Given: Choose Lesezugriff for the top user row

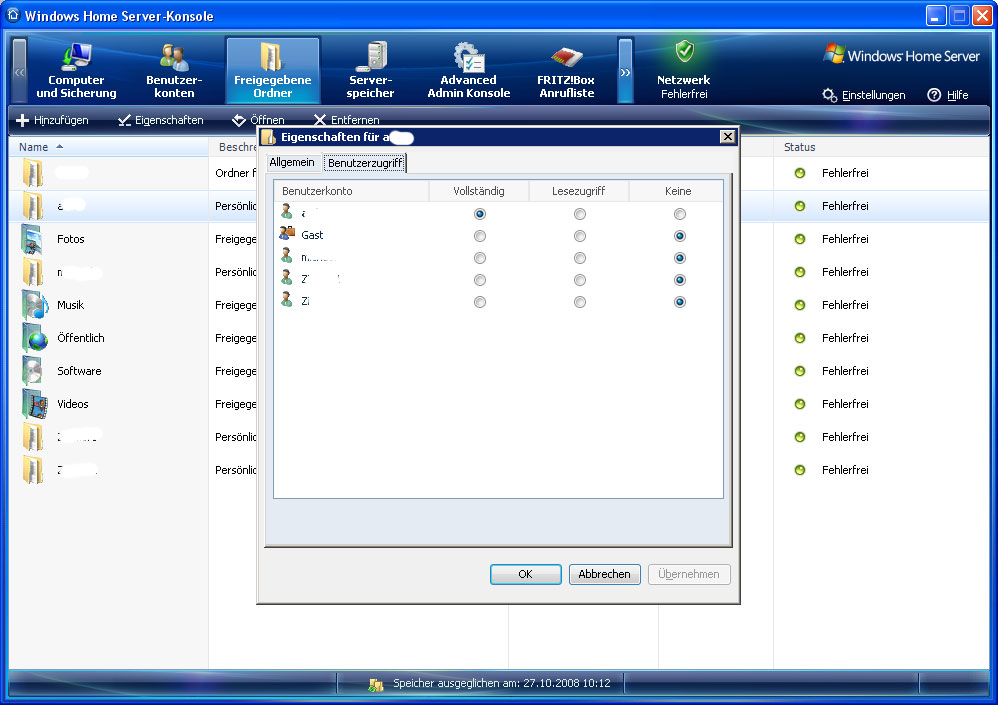Looking at the screenshot, I should pos(579,214).
